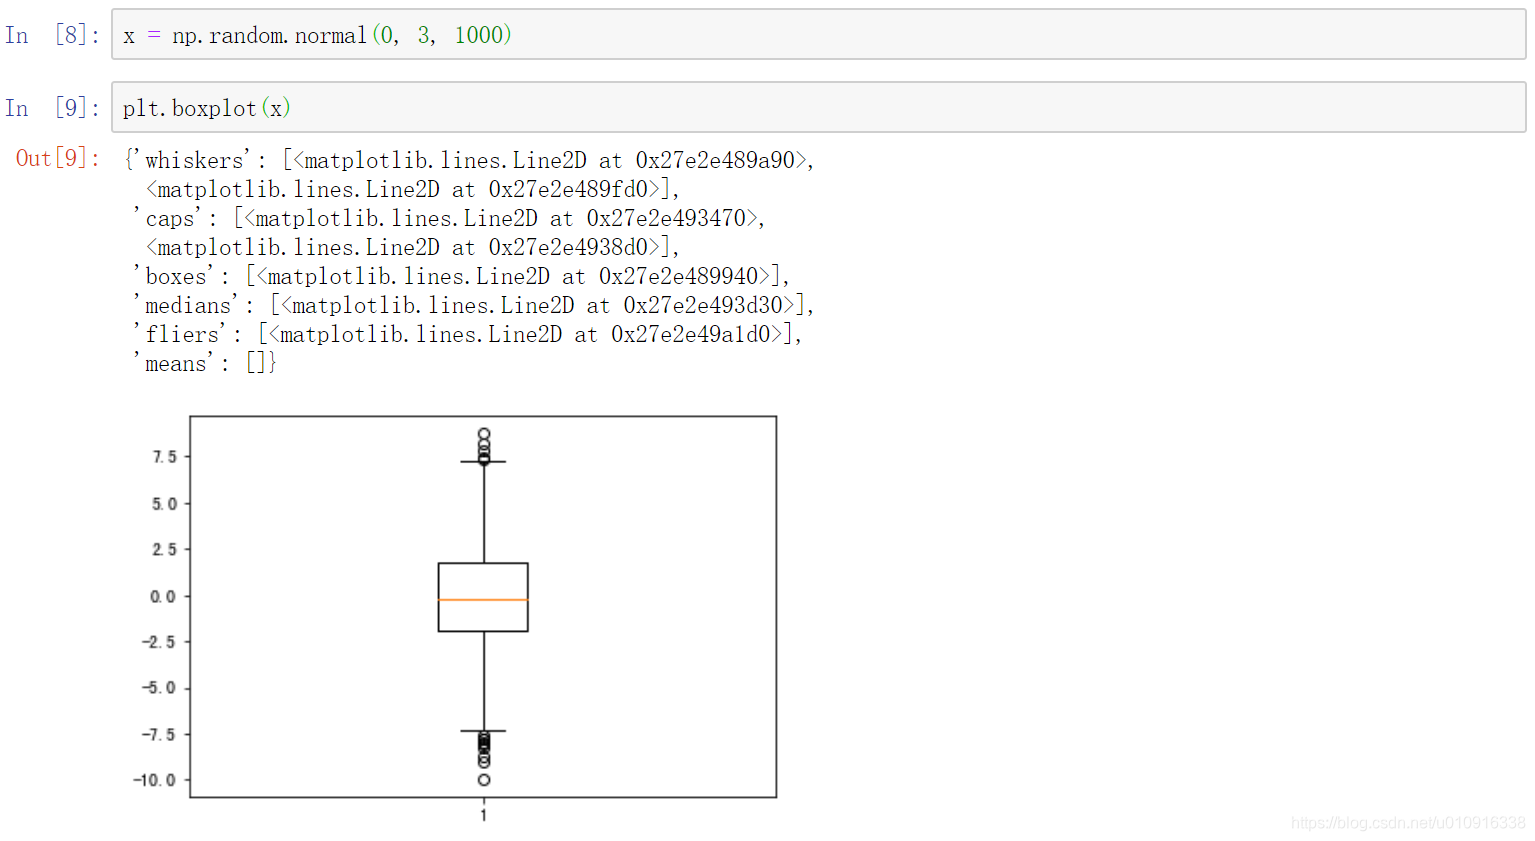Click the upper whisker cap
1535x841 pixels.
(483, 462)
